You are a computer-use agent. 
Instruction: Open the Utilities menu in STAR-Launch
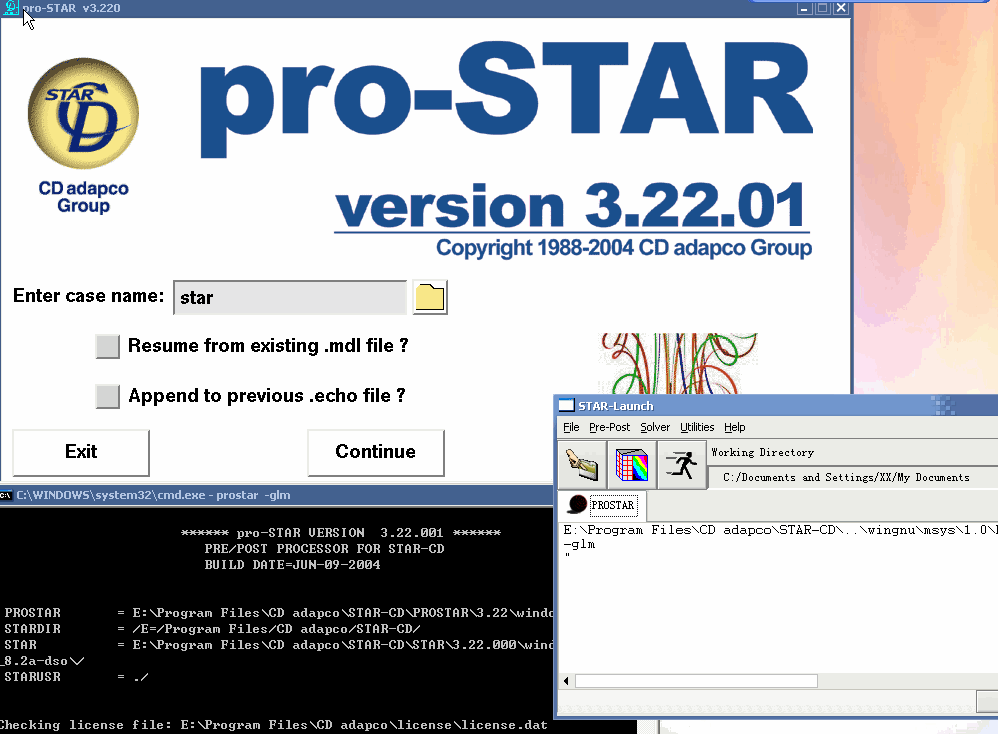pos(697,427)
